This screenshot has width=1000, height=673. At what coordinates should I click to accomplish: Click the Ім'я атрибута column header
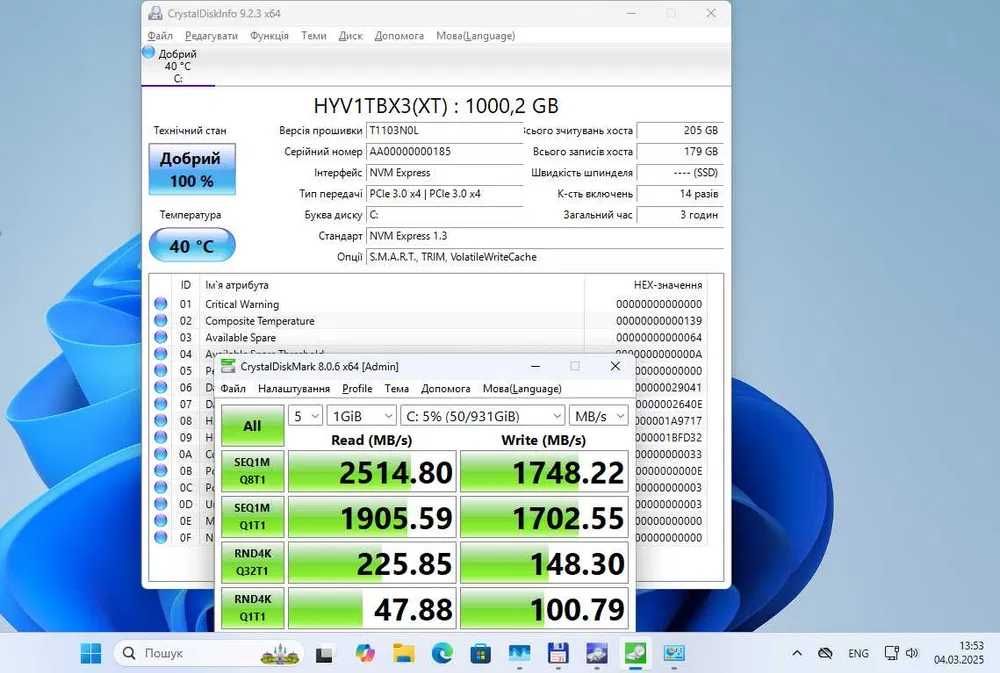pos(237,285)
